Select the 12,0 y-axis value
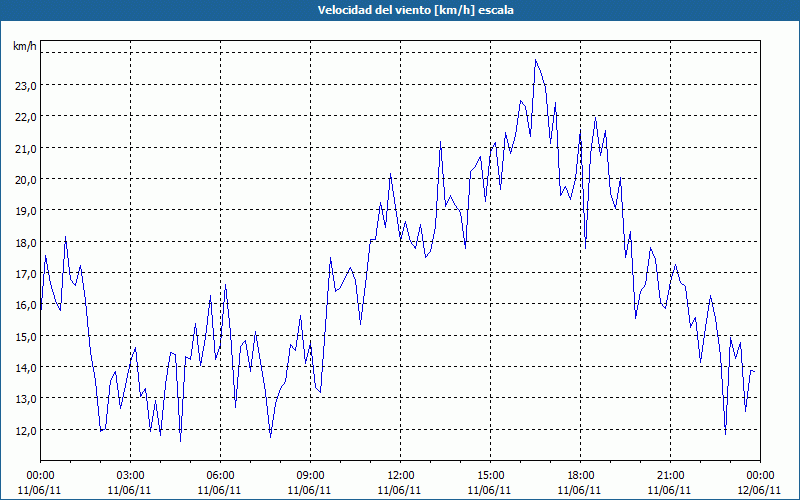800x500 pixels. pyautogui.click(x=26, y=431)
